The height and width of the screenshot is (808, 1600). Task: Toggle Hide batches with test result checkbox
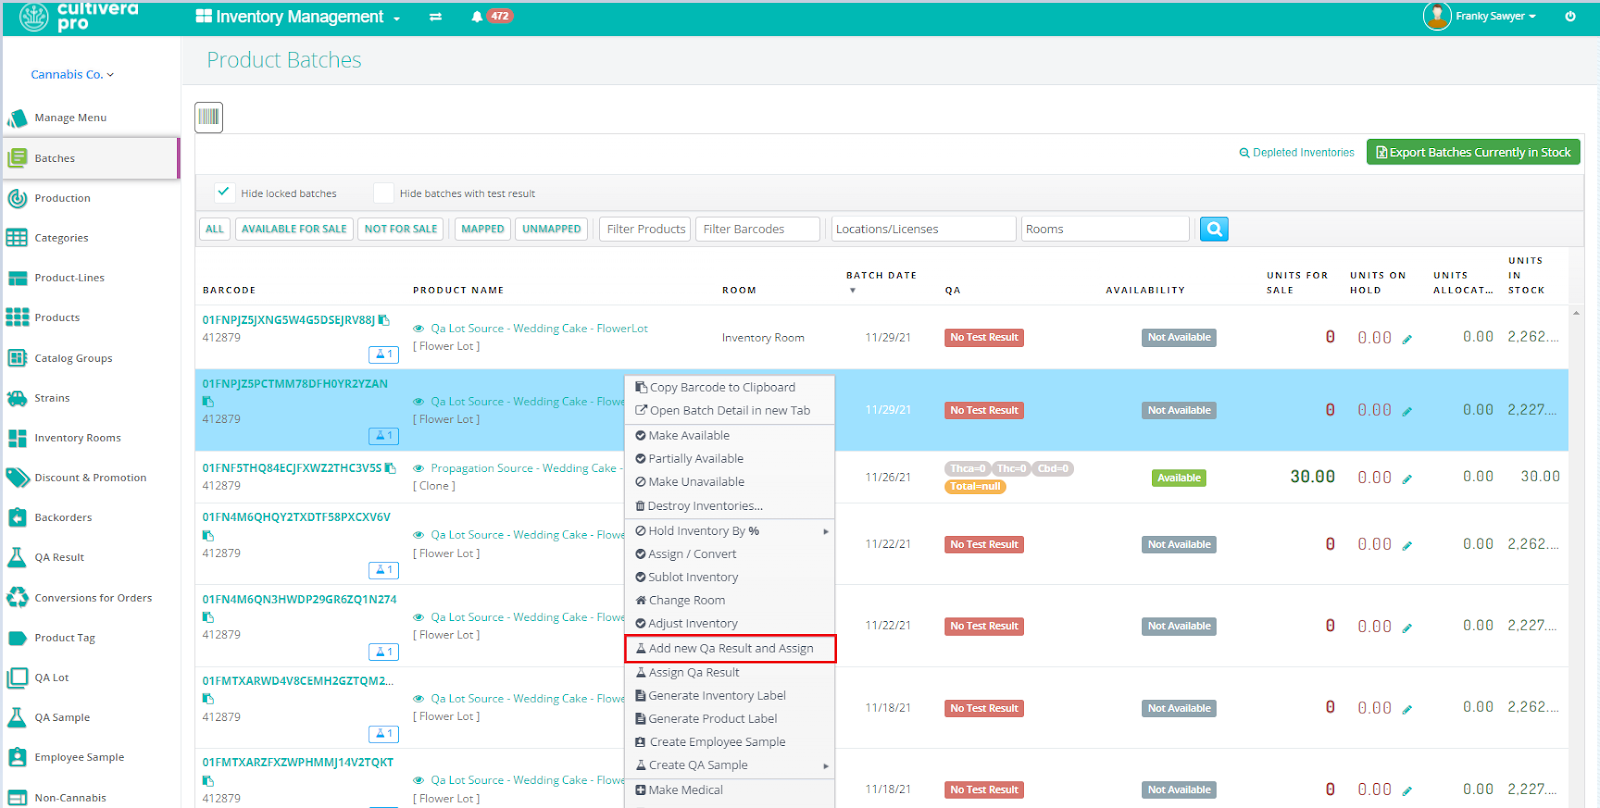tap(383, 192)
